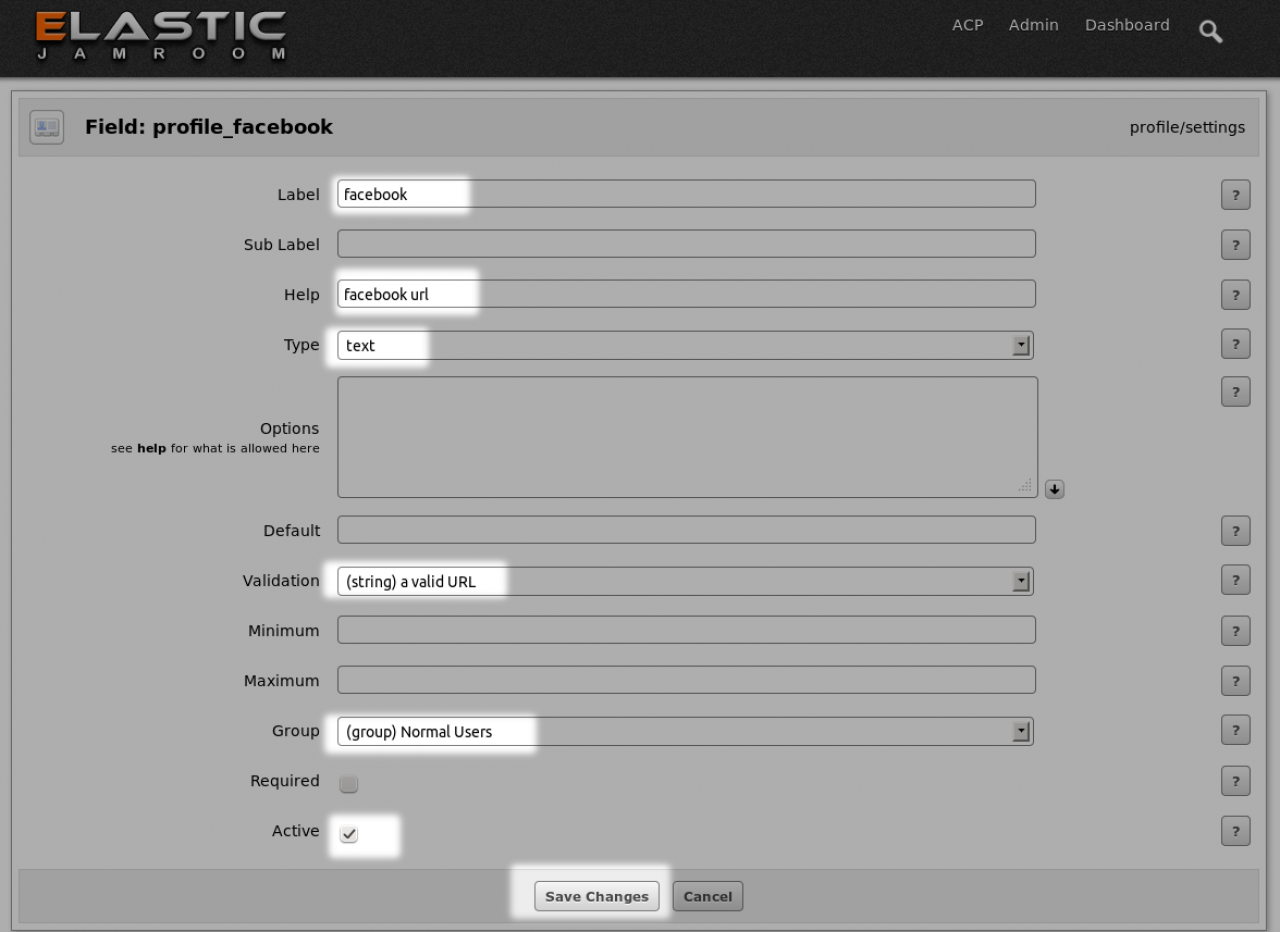Click the search magnifier icon

click(x=1211, y=32)
